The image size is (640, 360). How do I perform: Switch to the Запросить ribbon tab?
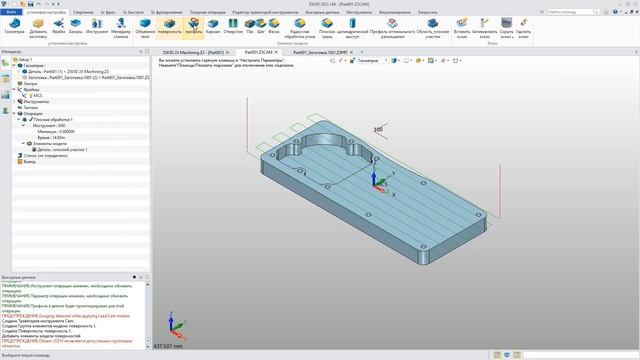point(427,12)
